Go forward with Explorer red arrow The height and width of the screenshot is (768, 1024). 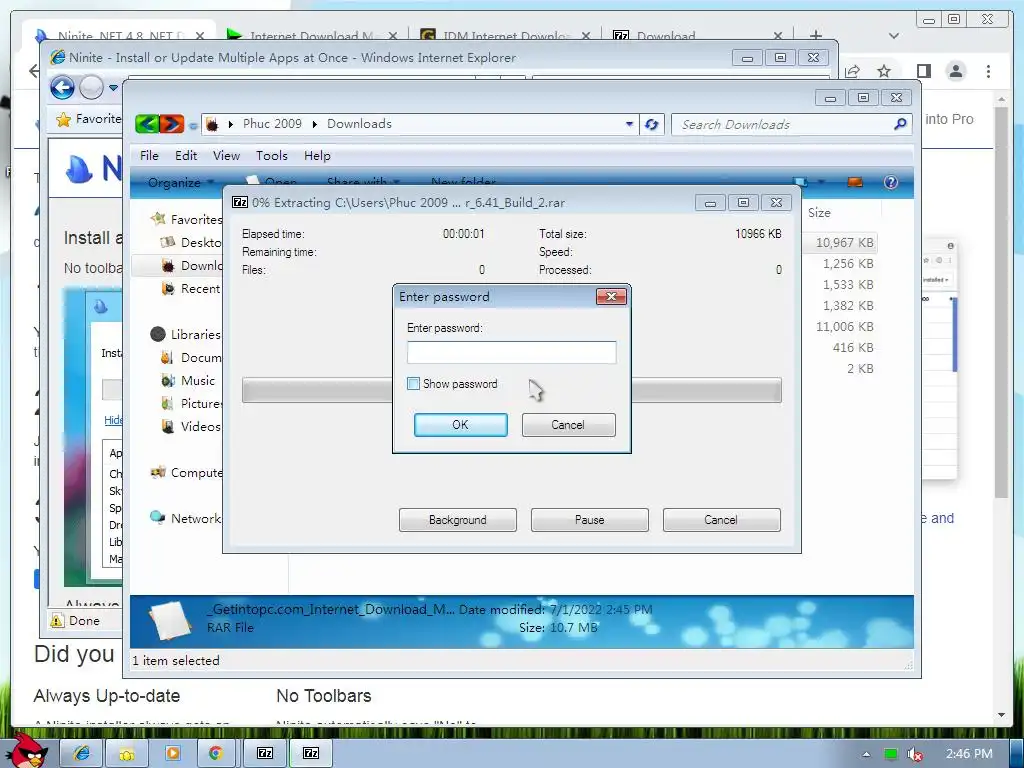click(172, 123)
